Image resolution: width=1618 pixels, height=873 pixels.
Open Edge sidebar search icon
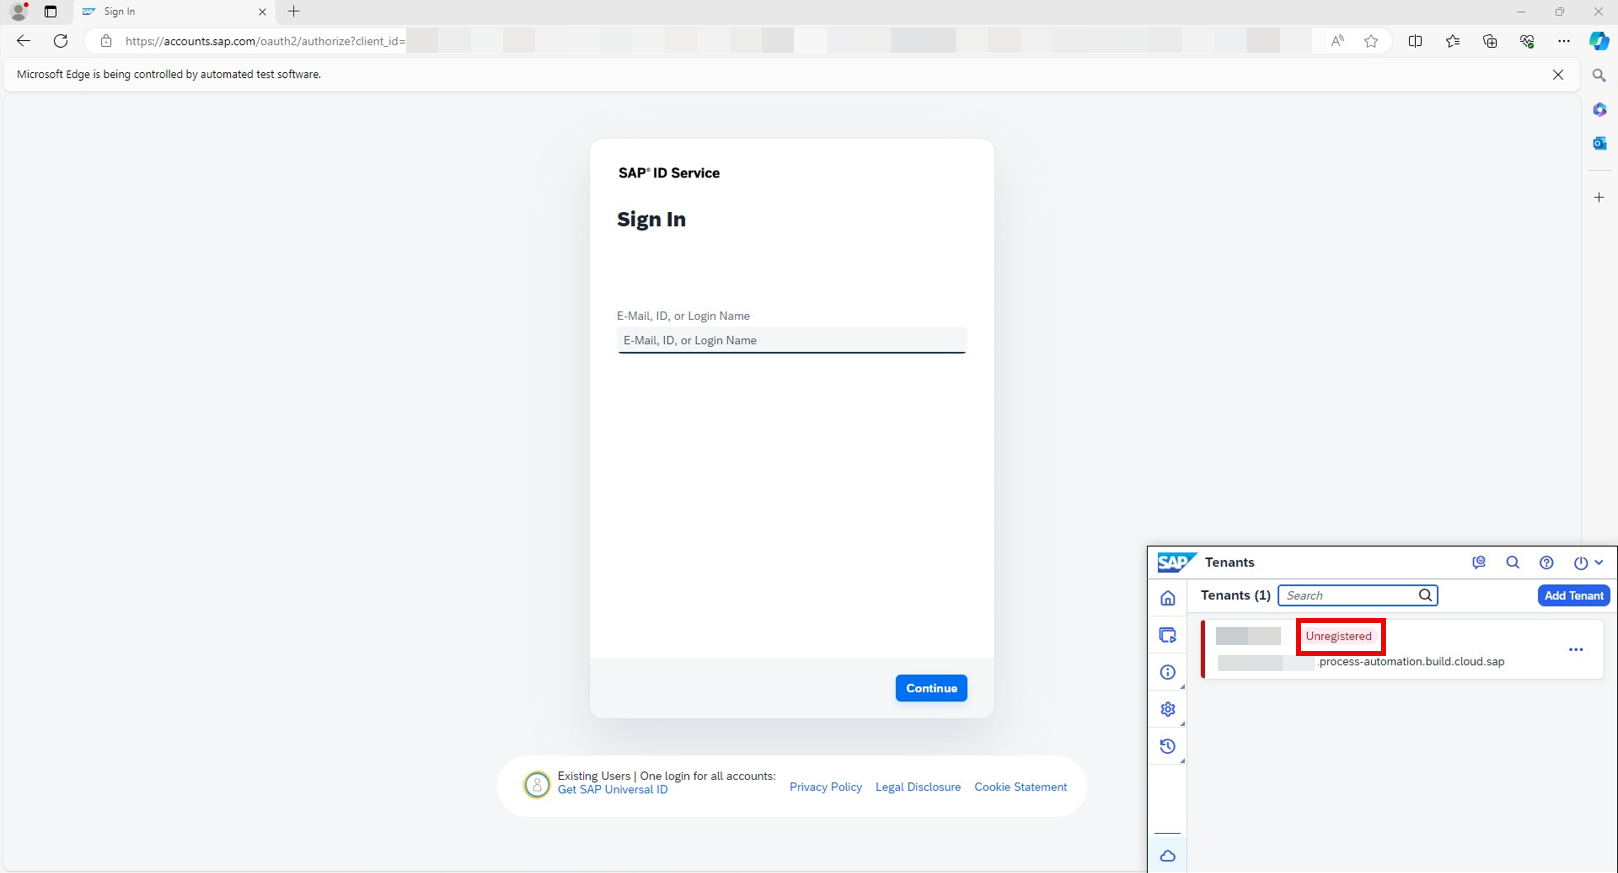click(1599, 76)
